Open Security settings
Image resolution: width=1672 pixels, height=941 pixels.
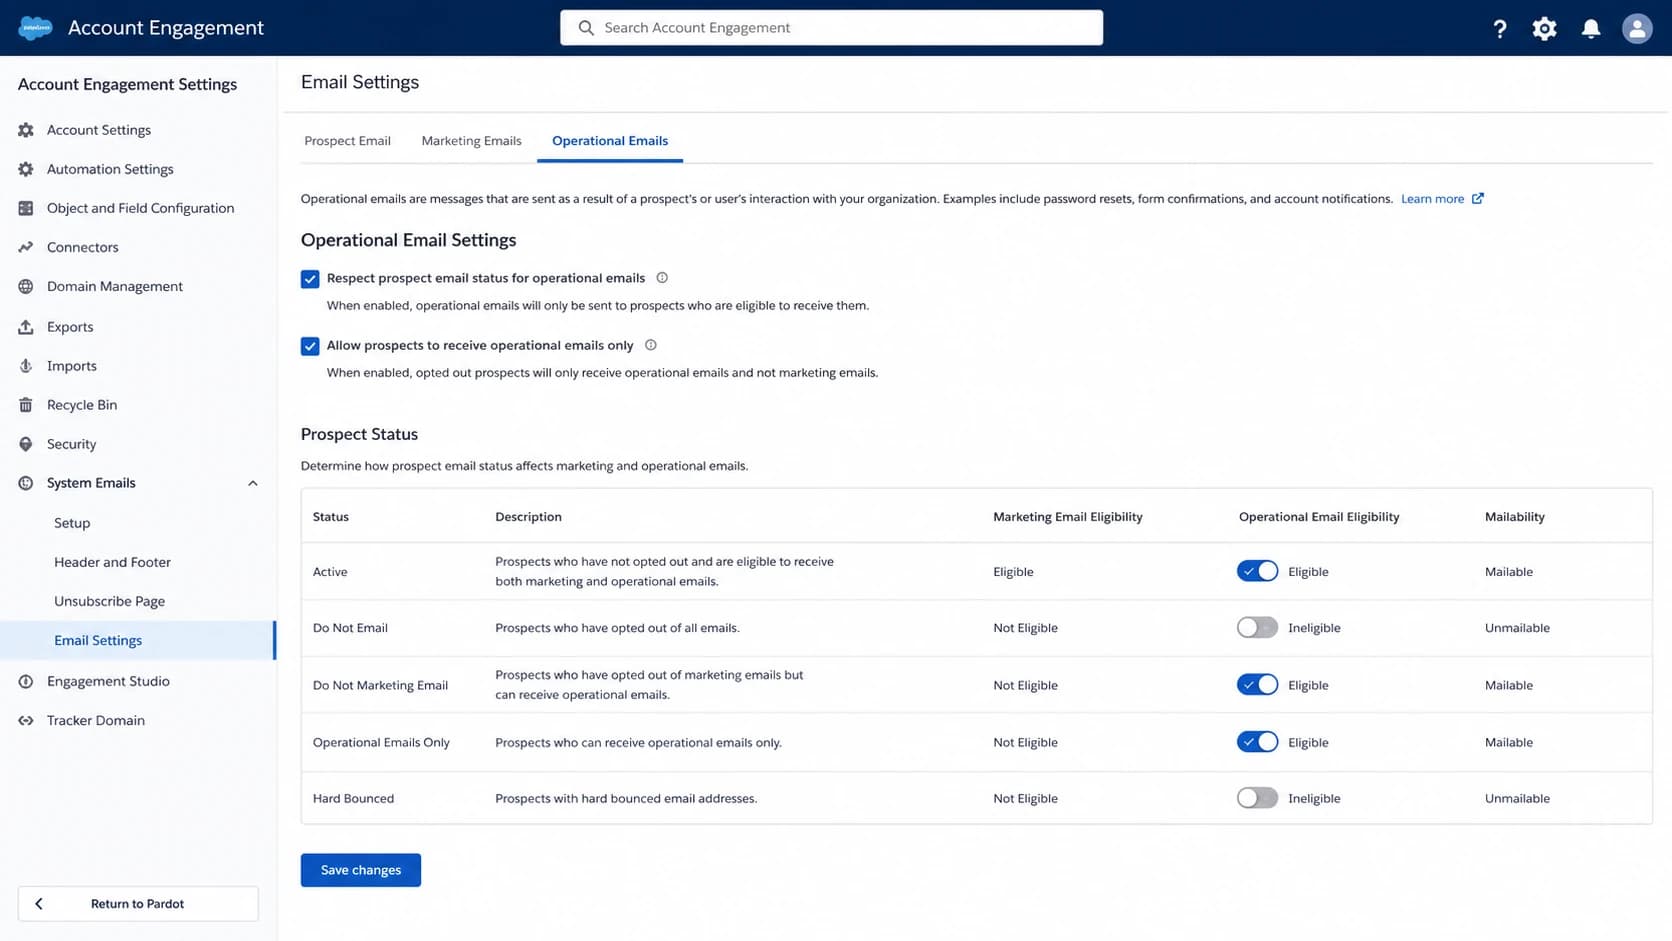(72, 444)
